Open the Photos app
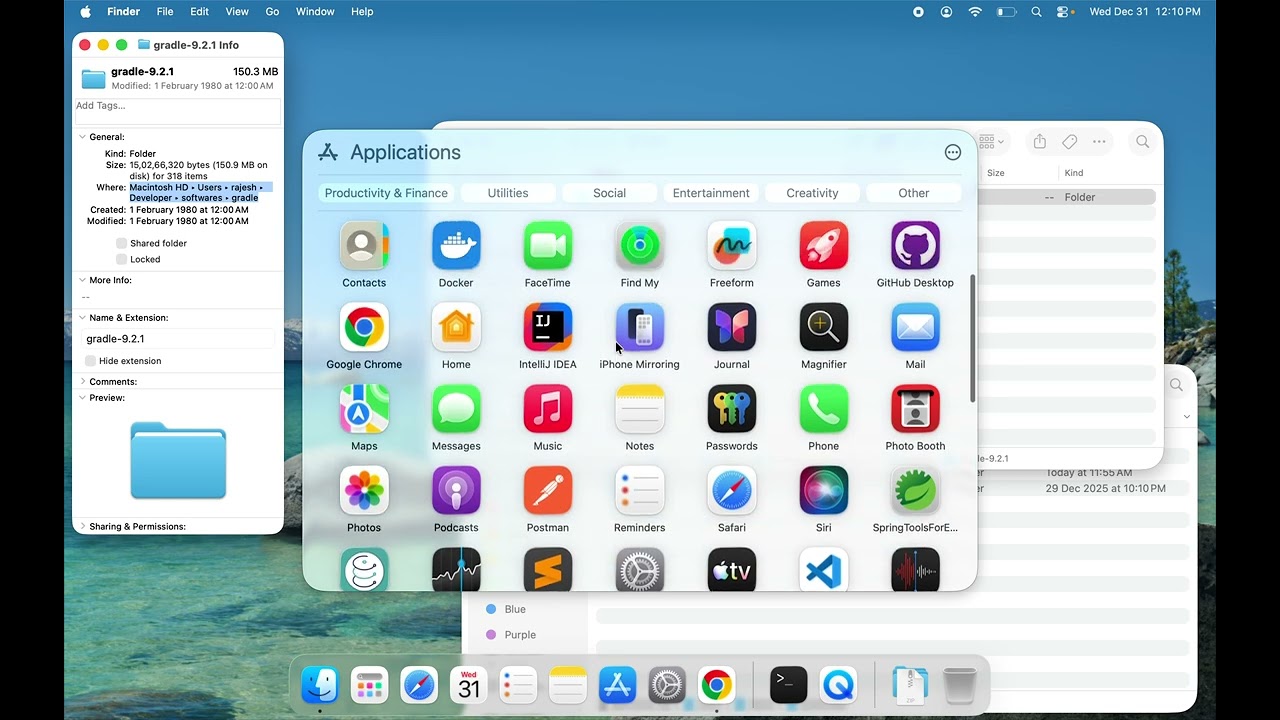 point(364,491)
